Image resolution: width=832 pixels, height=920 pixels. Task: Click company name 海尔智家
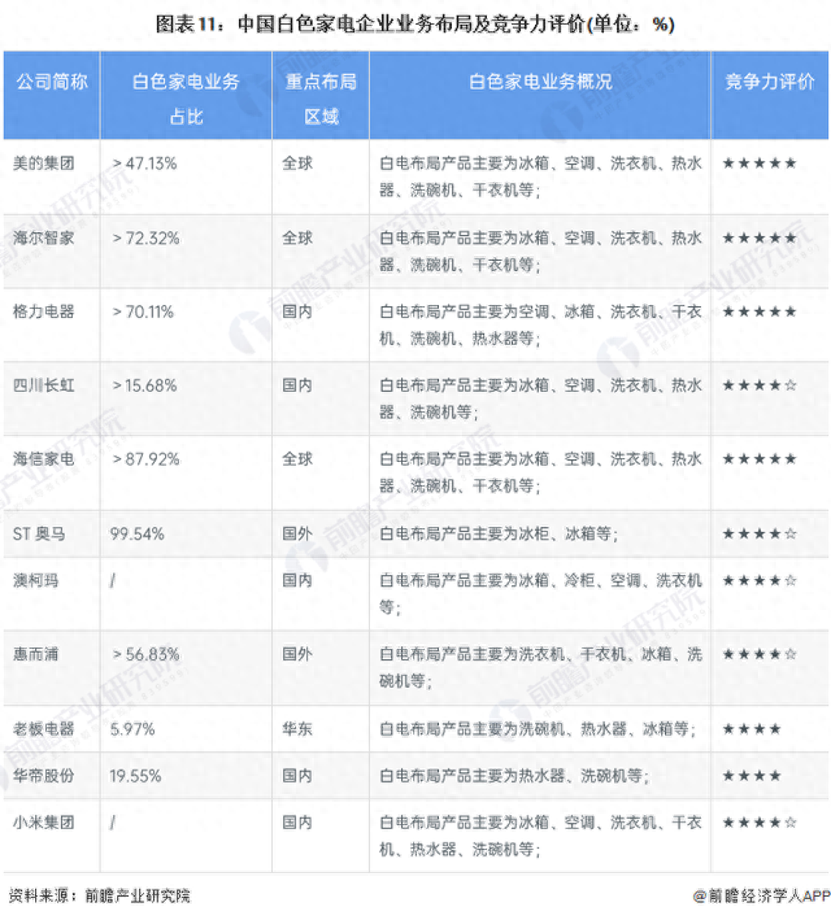pyautogui.click(x=43, y=238)
